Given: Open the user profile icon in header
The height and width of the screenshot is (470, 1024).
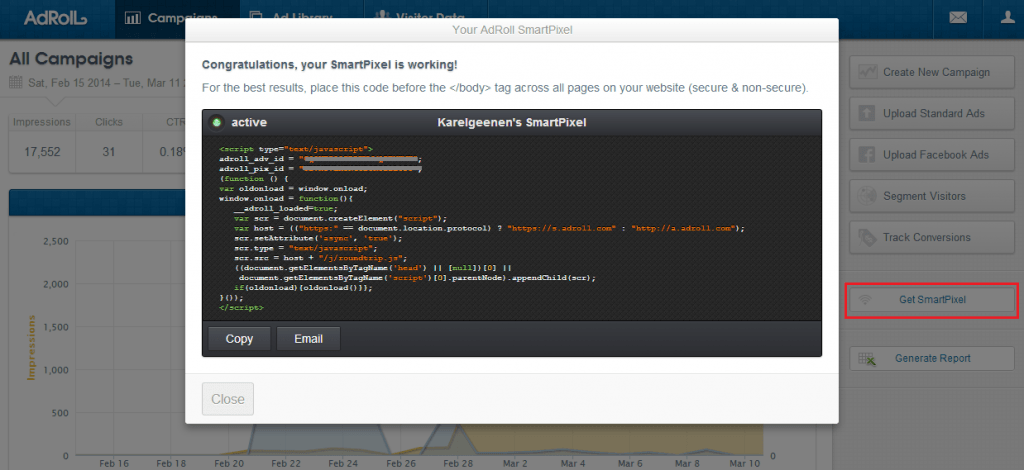Looking at the screenshot, I should click(x=1008, y=18).
